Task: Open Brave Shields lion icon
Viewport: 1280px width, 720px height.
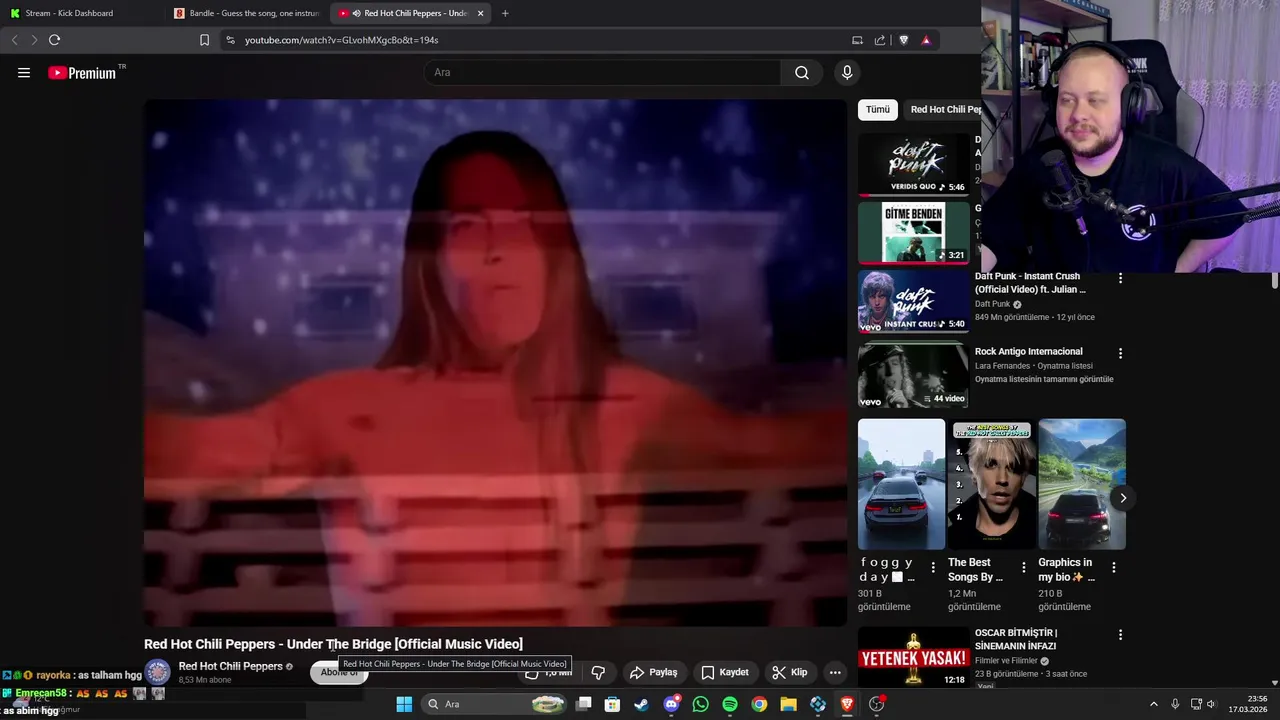Action: pos(904,40)
